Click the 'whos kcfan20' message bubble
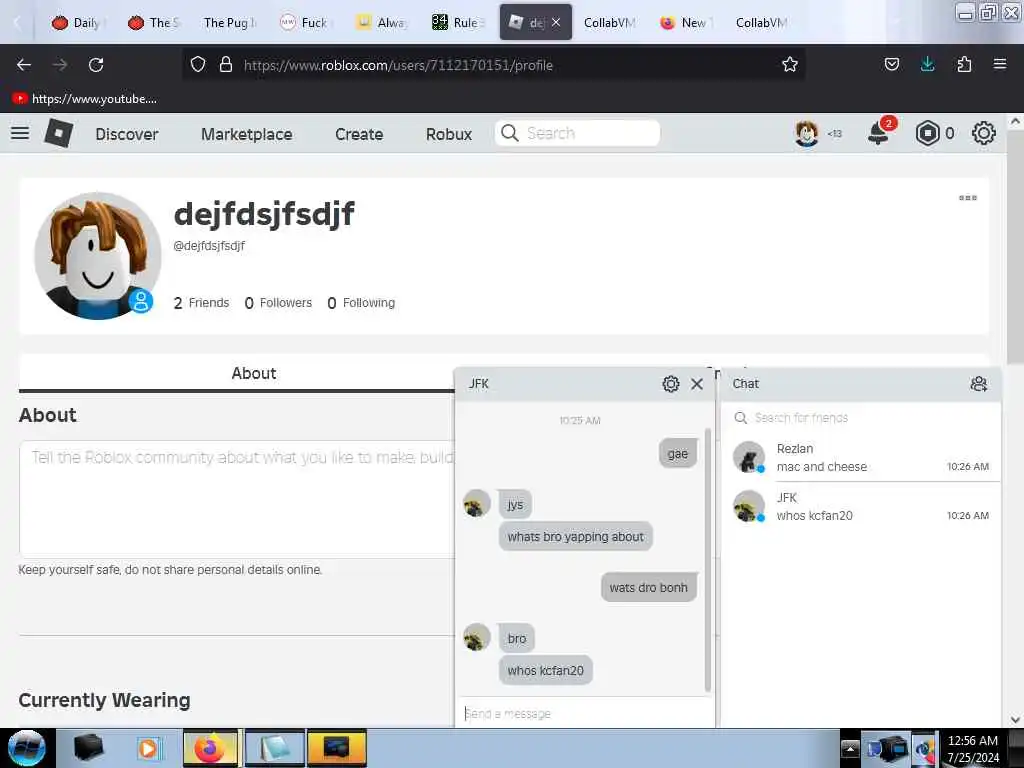This screenshot has height=768, width=1024. (x=545, y=671)
